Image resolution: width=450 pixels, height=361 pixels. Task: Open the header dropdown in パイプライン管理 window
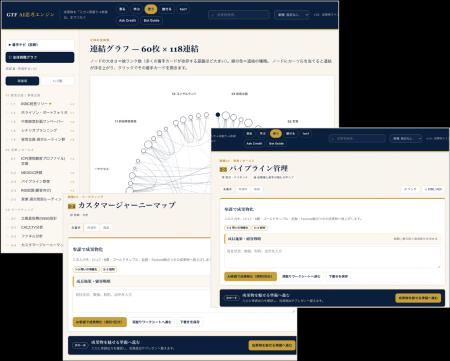tap(406, 138)
